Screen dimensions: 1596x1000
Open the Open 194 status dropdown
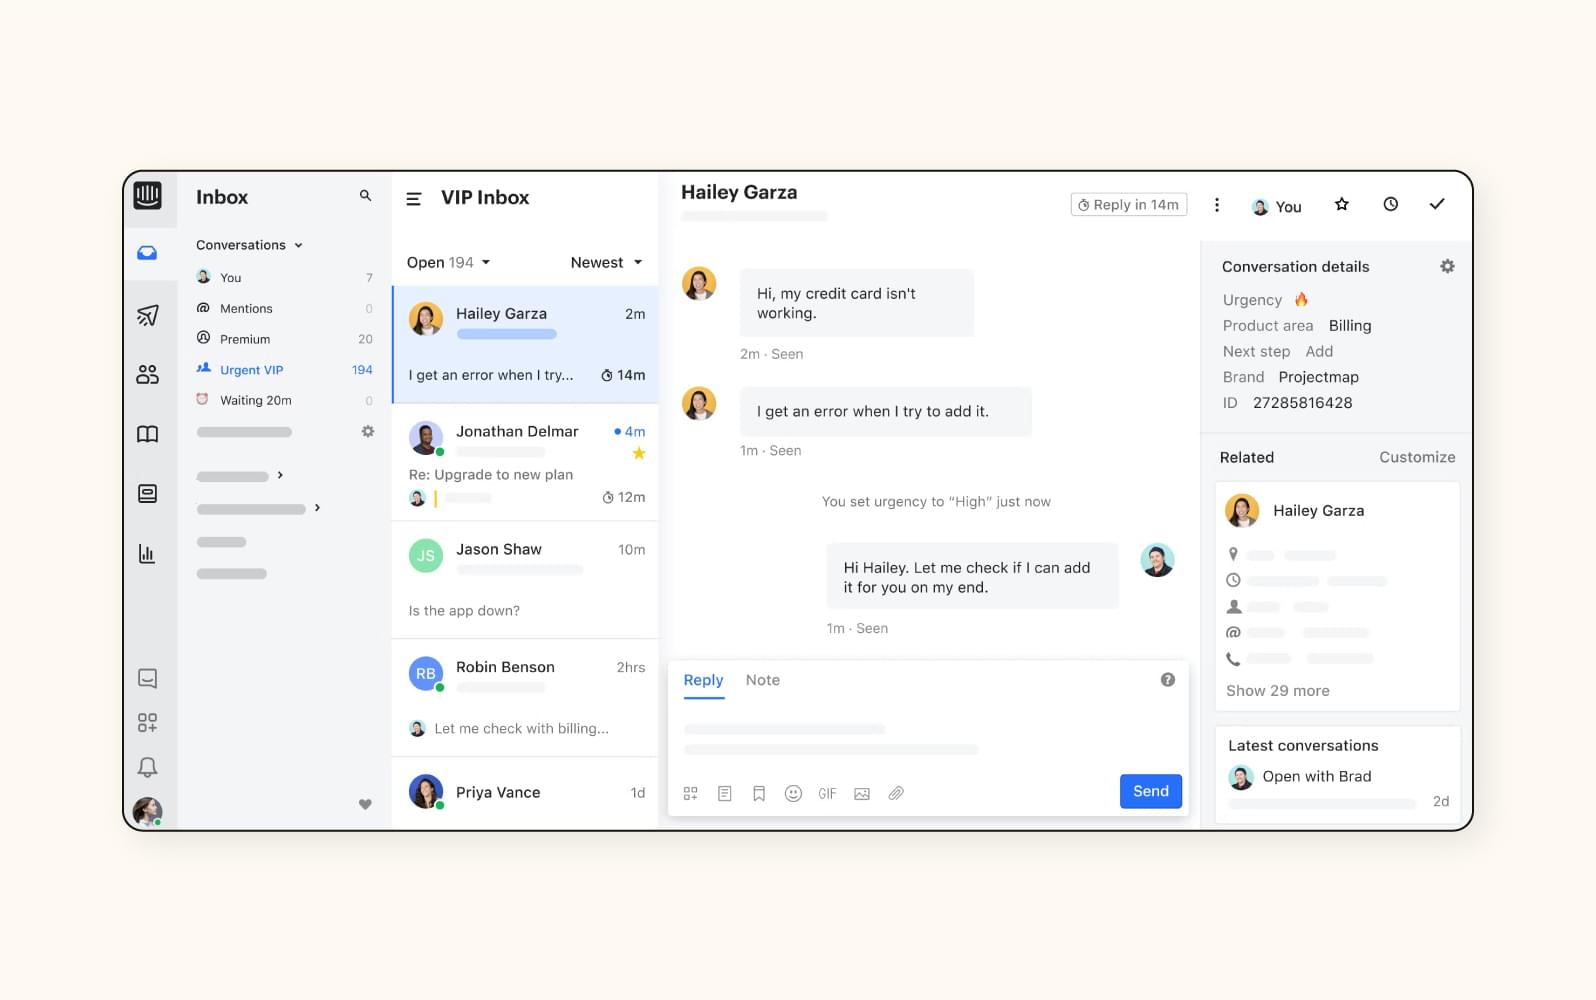coord(448,263)
